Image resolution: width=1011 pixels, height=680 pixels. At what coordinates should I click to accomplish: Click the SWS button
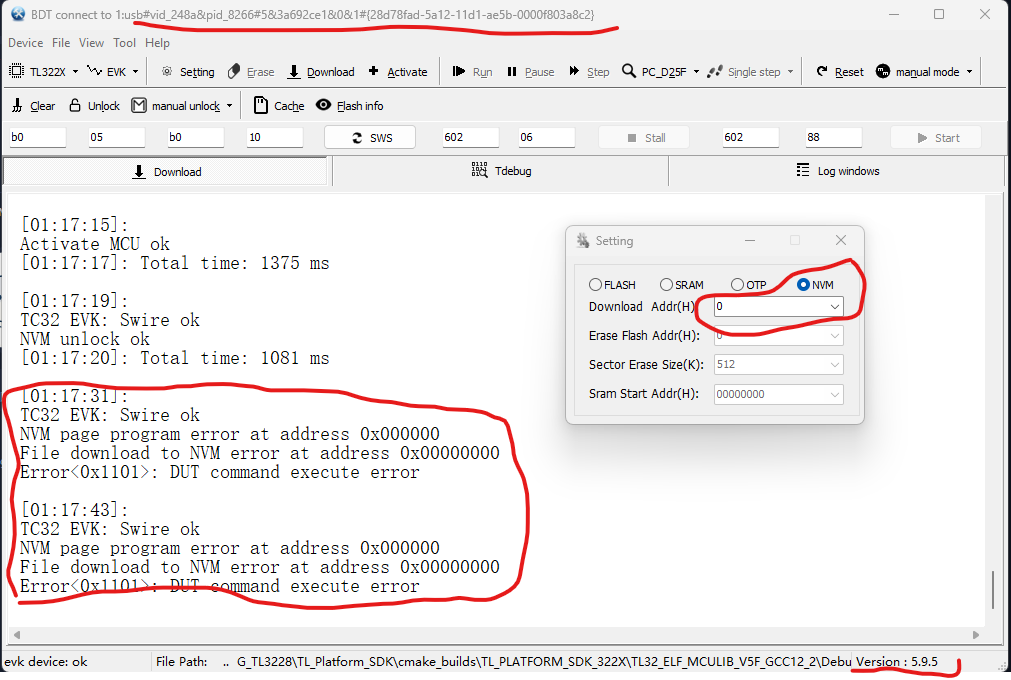pos(370,137)
